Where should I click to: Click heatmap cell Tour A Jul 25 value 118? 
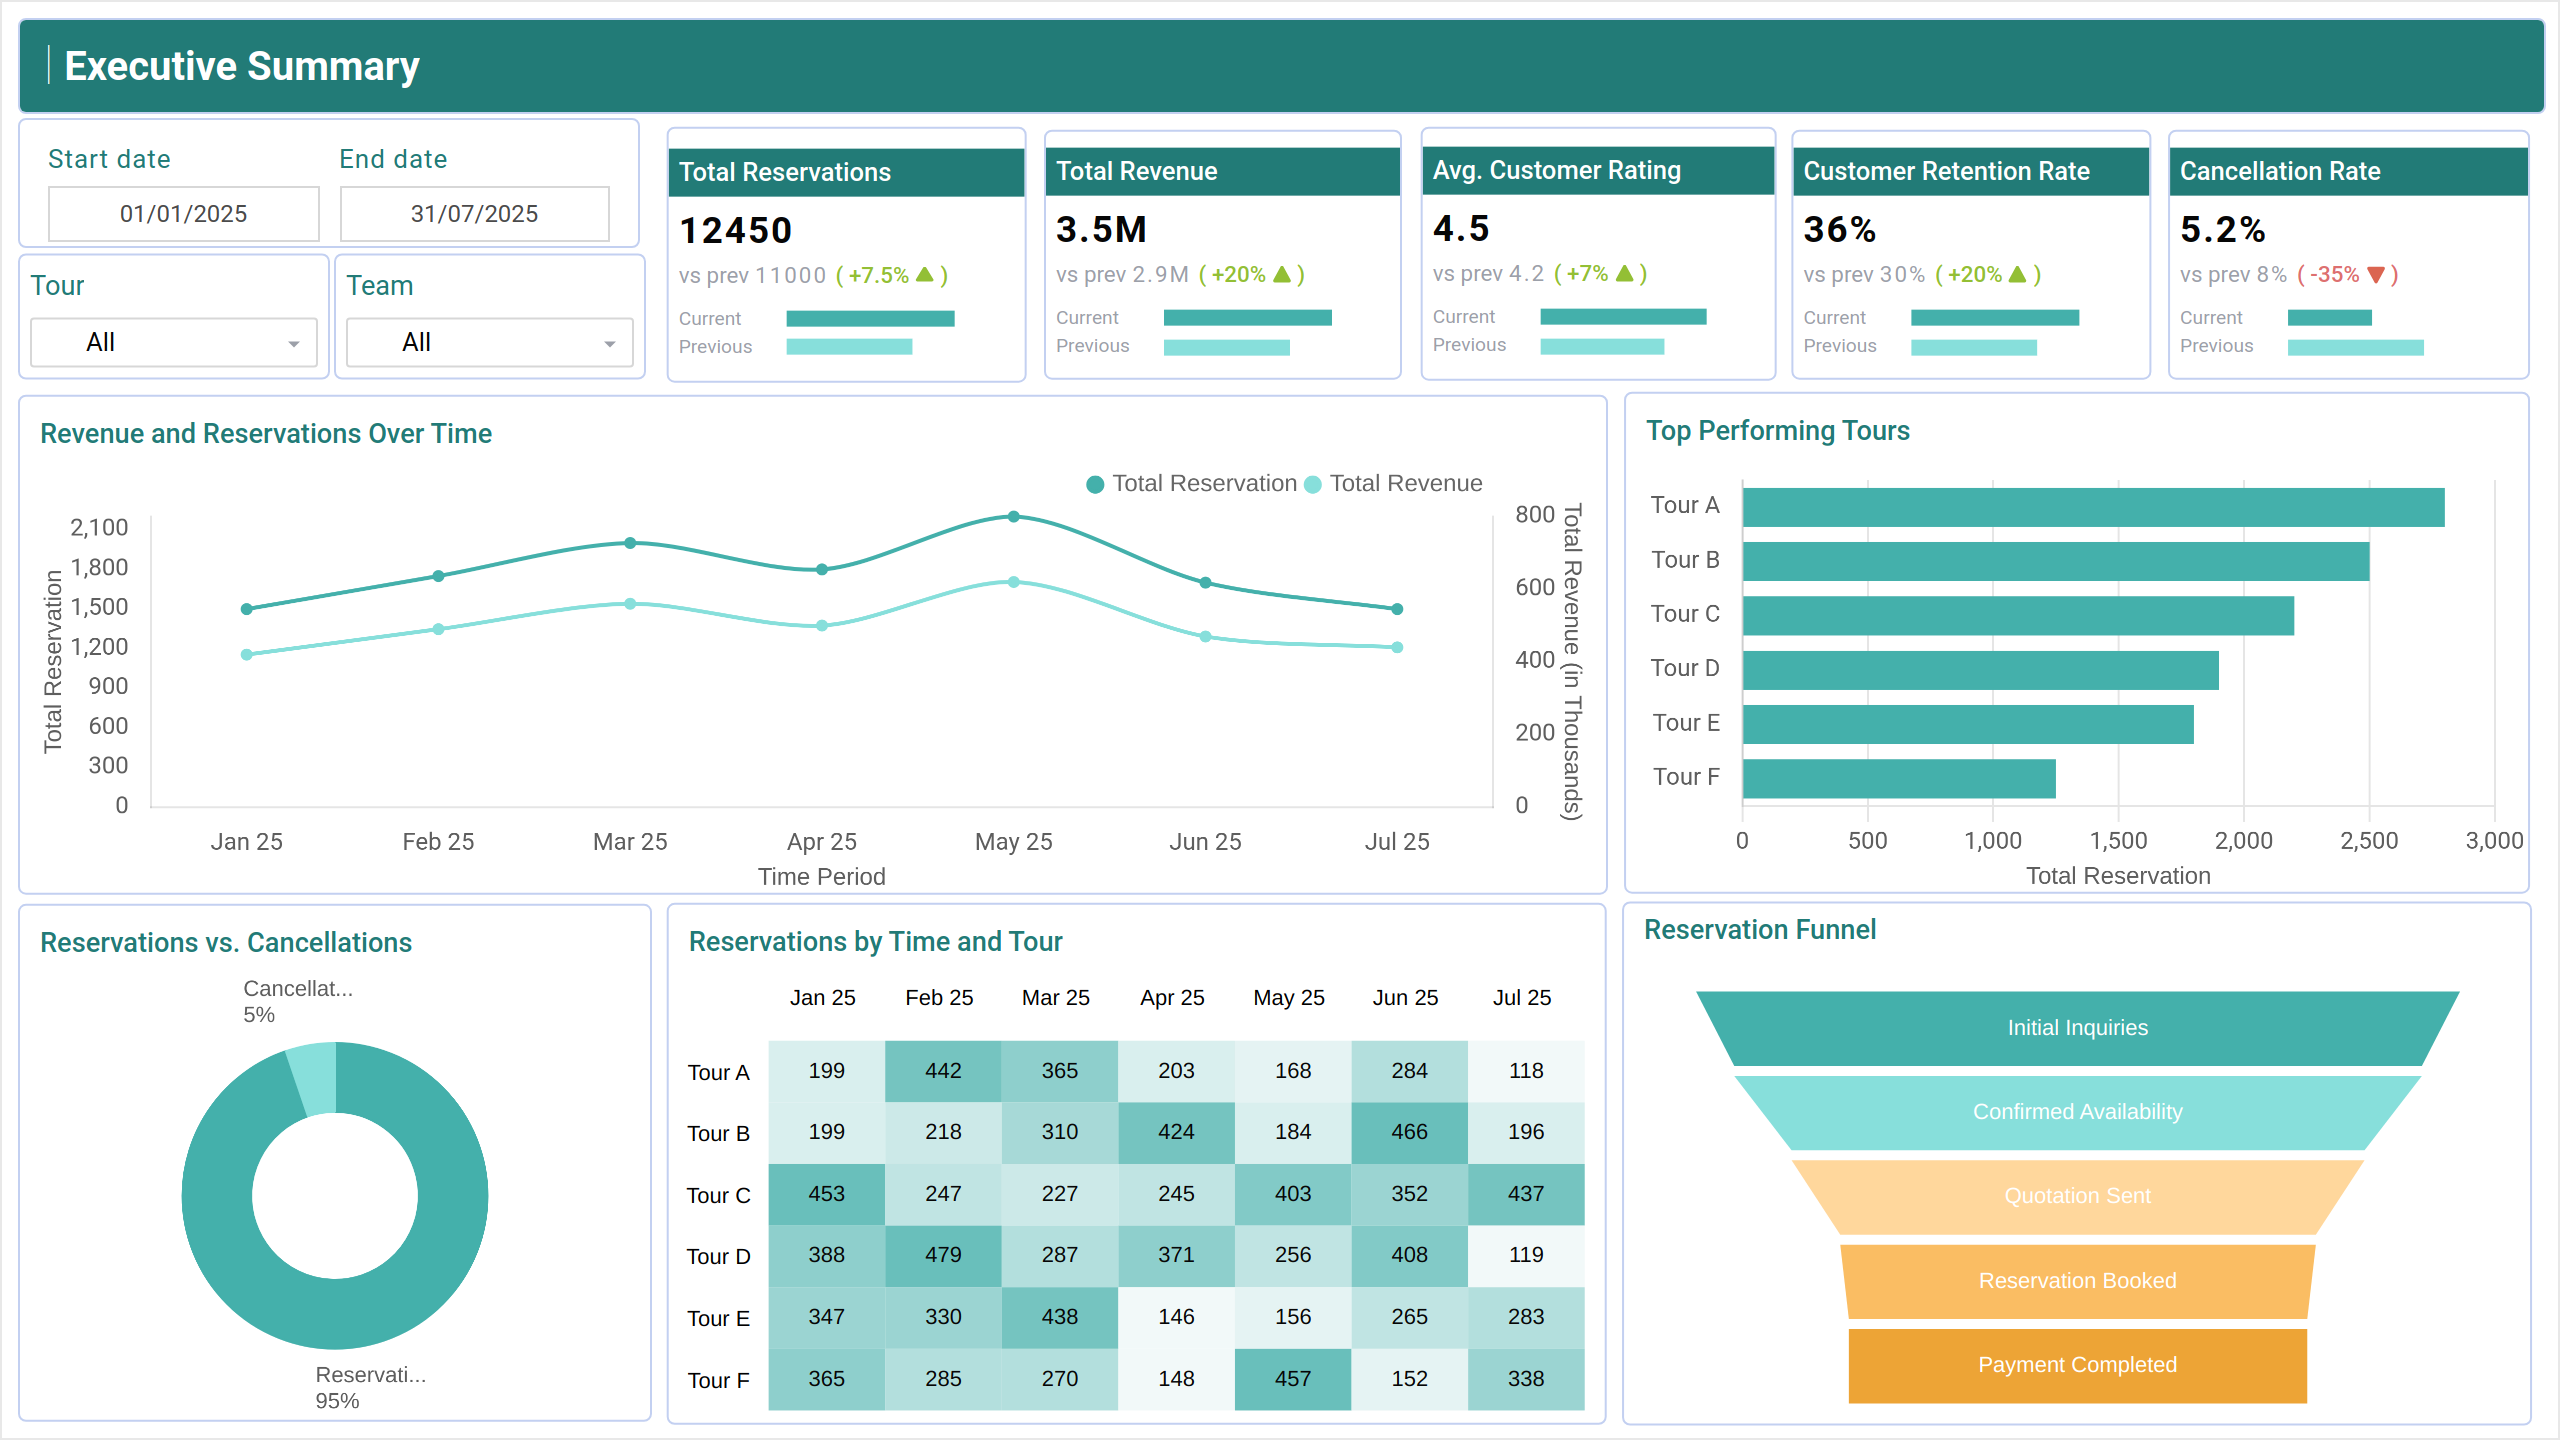click(1526, 1071)
